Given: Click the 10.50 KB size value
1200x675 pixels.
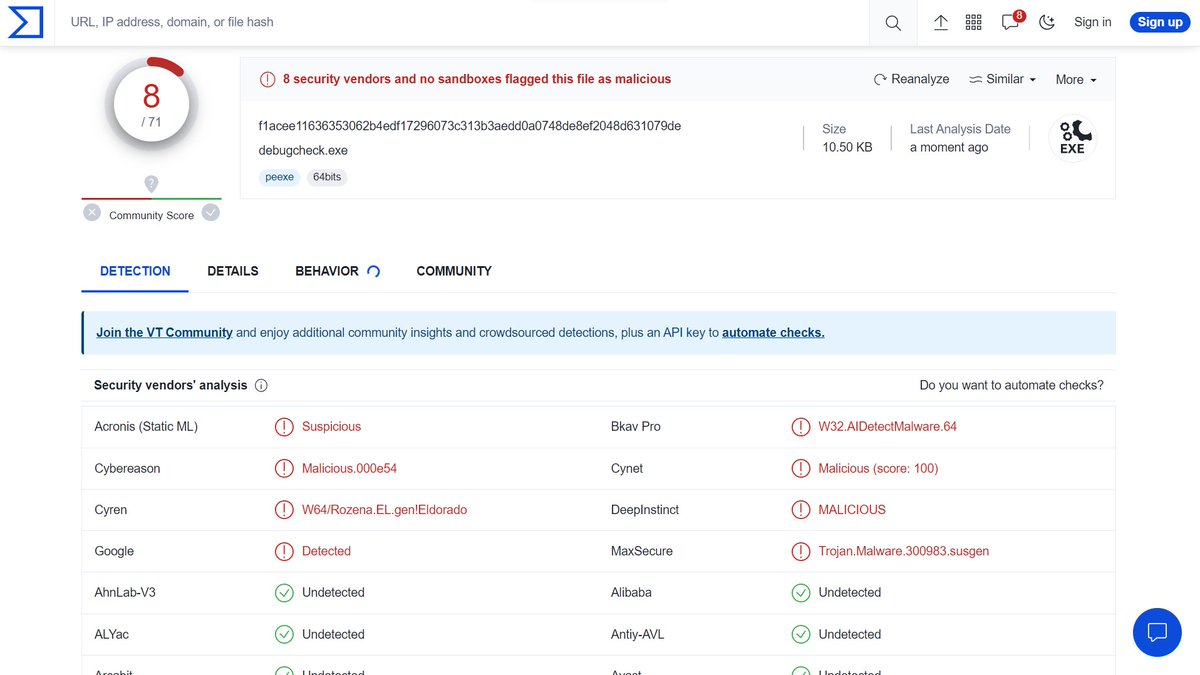Looking at the screenshot, I should [847, 147].
